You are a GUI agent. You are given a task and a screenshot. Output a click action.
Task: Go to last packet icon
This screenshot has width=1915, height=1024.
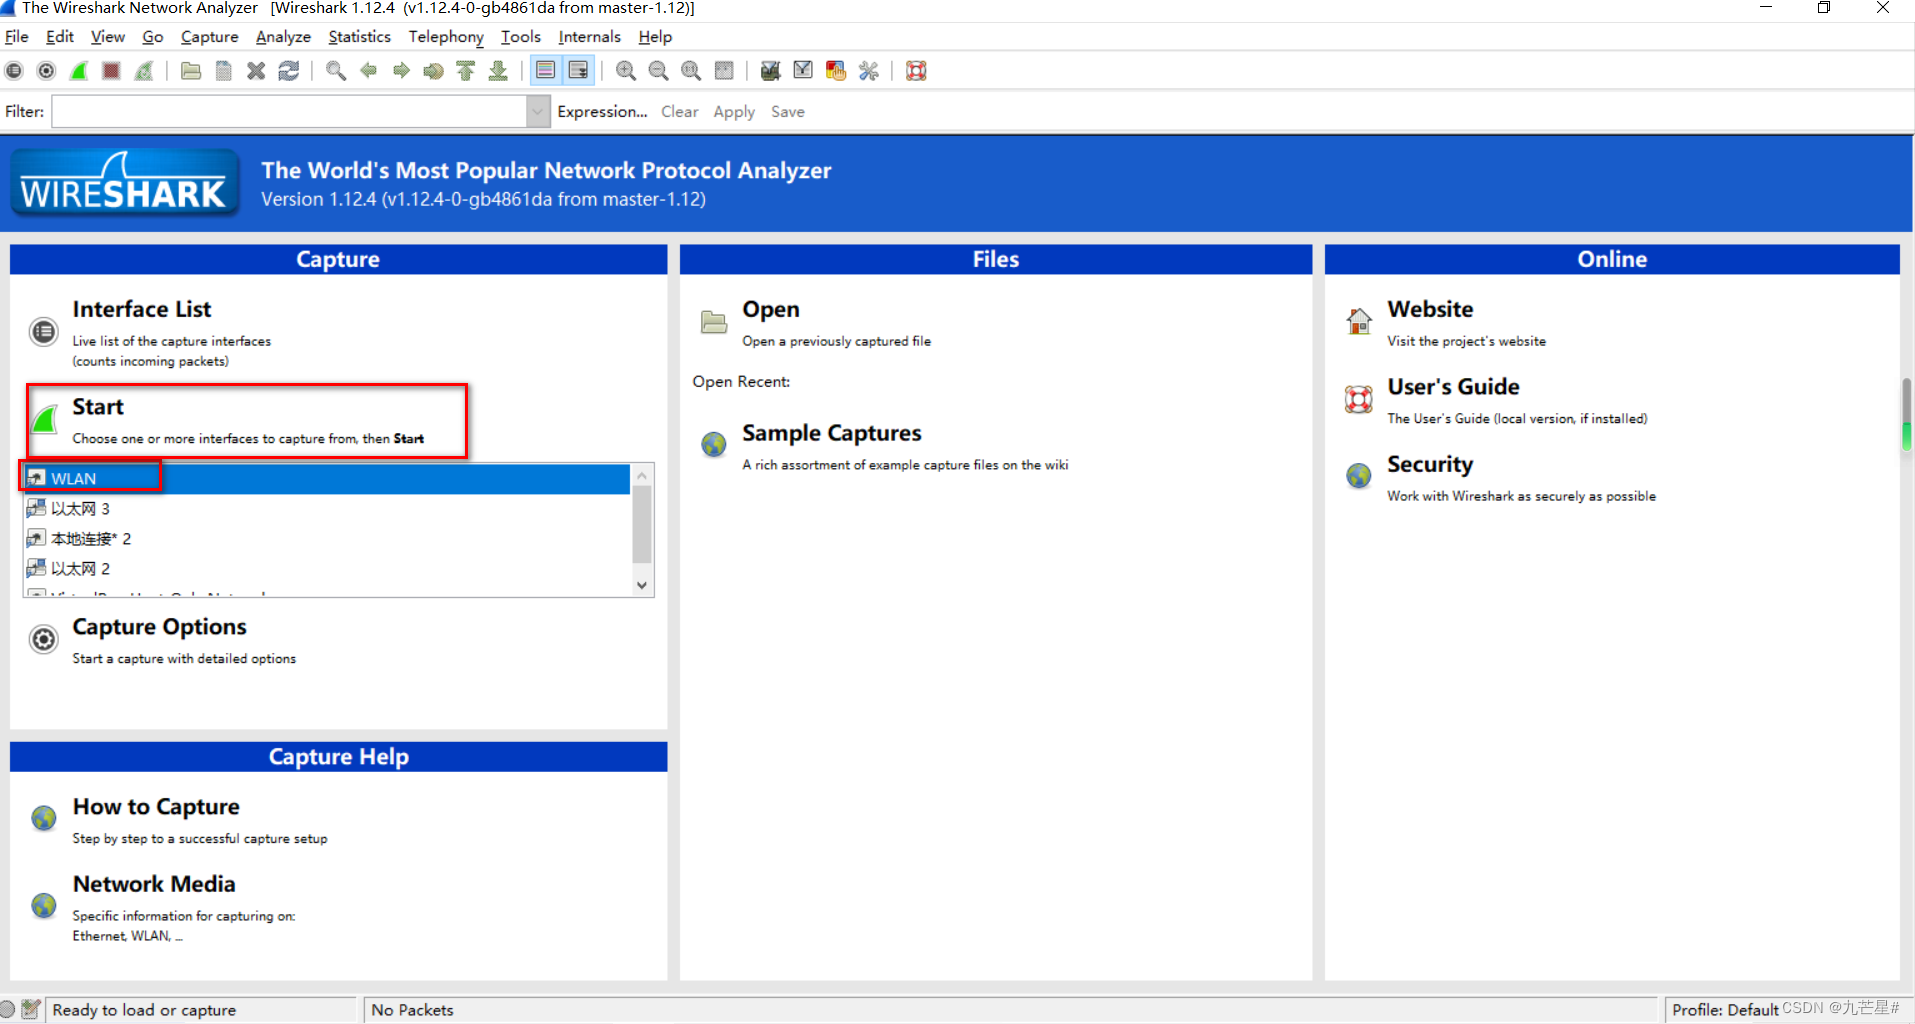498,71
